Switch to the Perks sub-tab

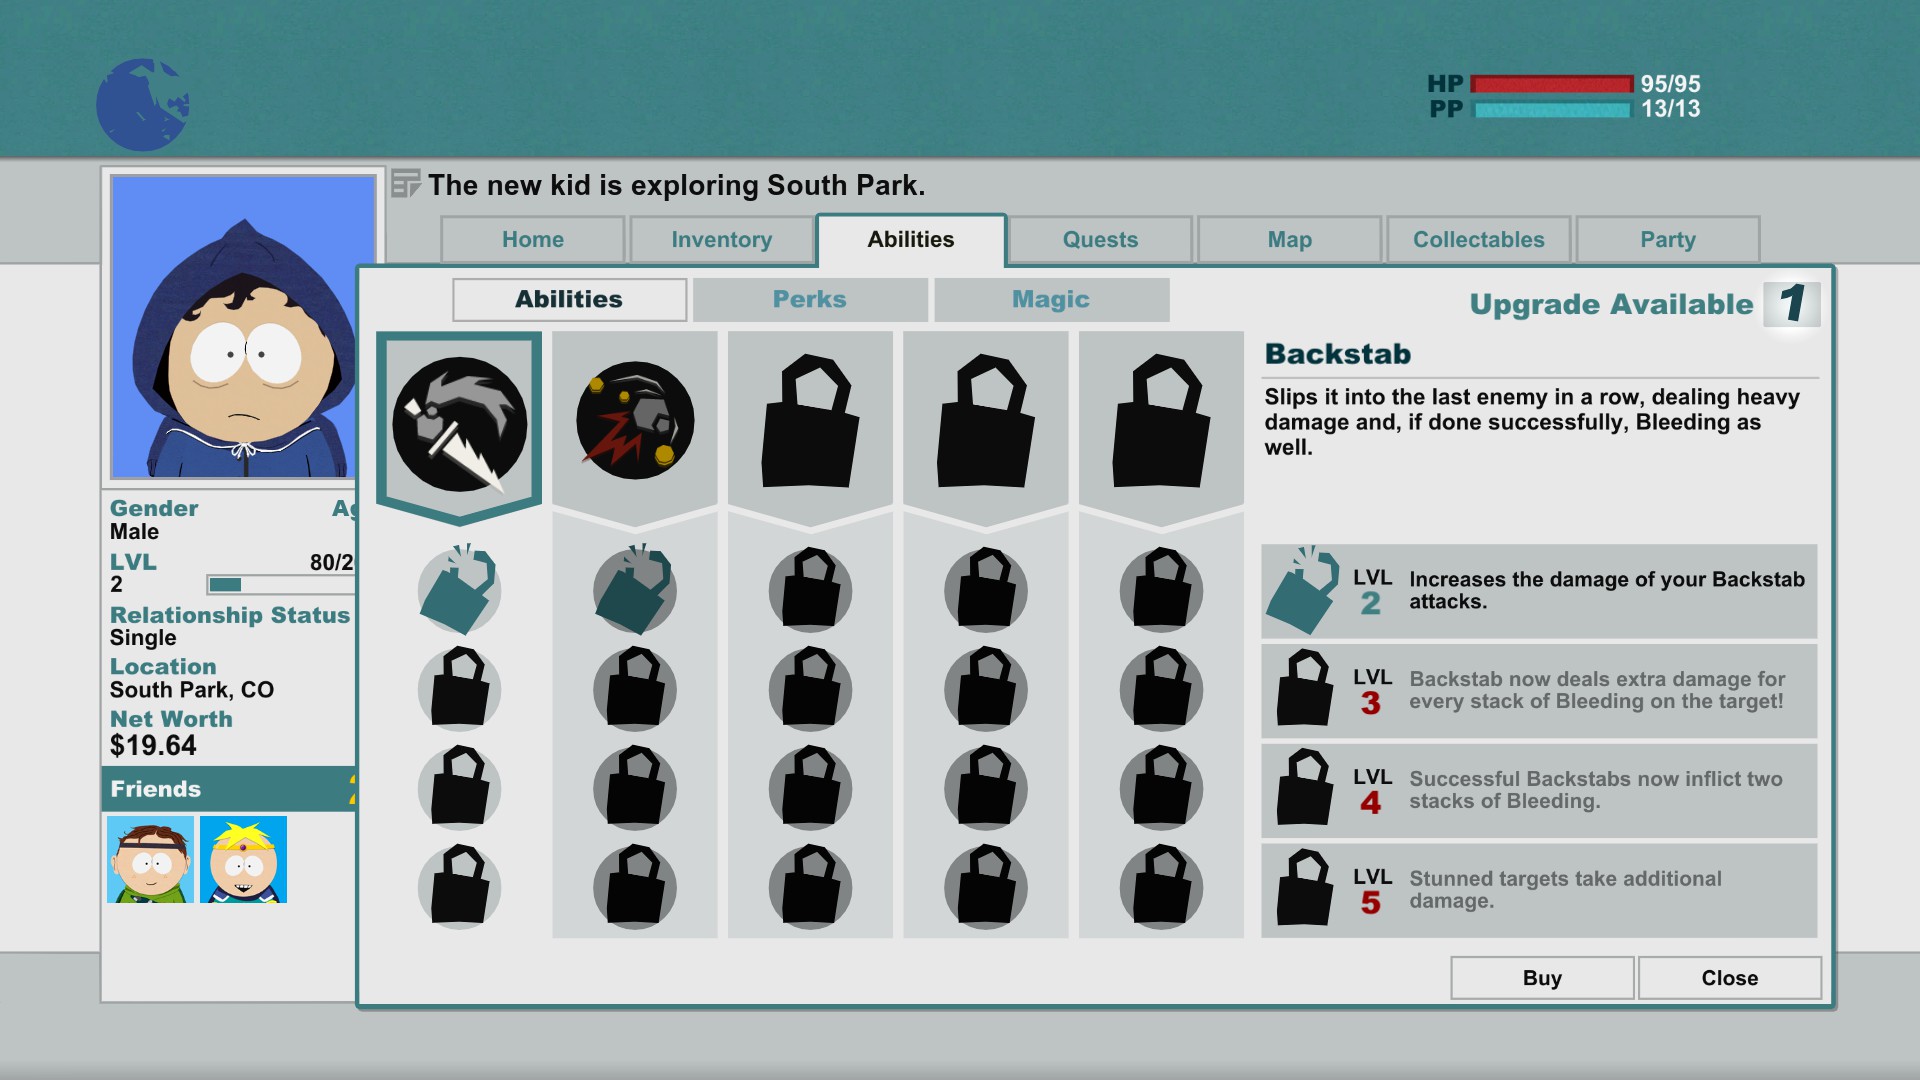click(810, 299)
